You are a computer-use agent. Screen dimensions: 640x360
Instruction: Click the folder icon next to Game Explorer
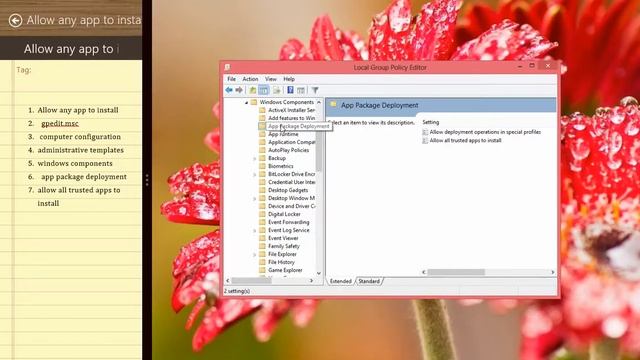(x=262, y=270)
